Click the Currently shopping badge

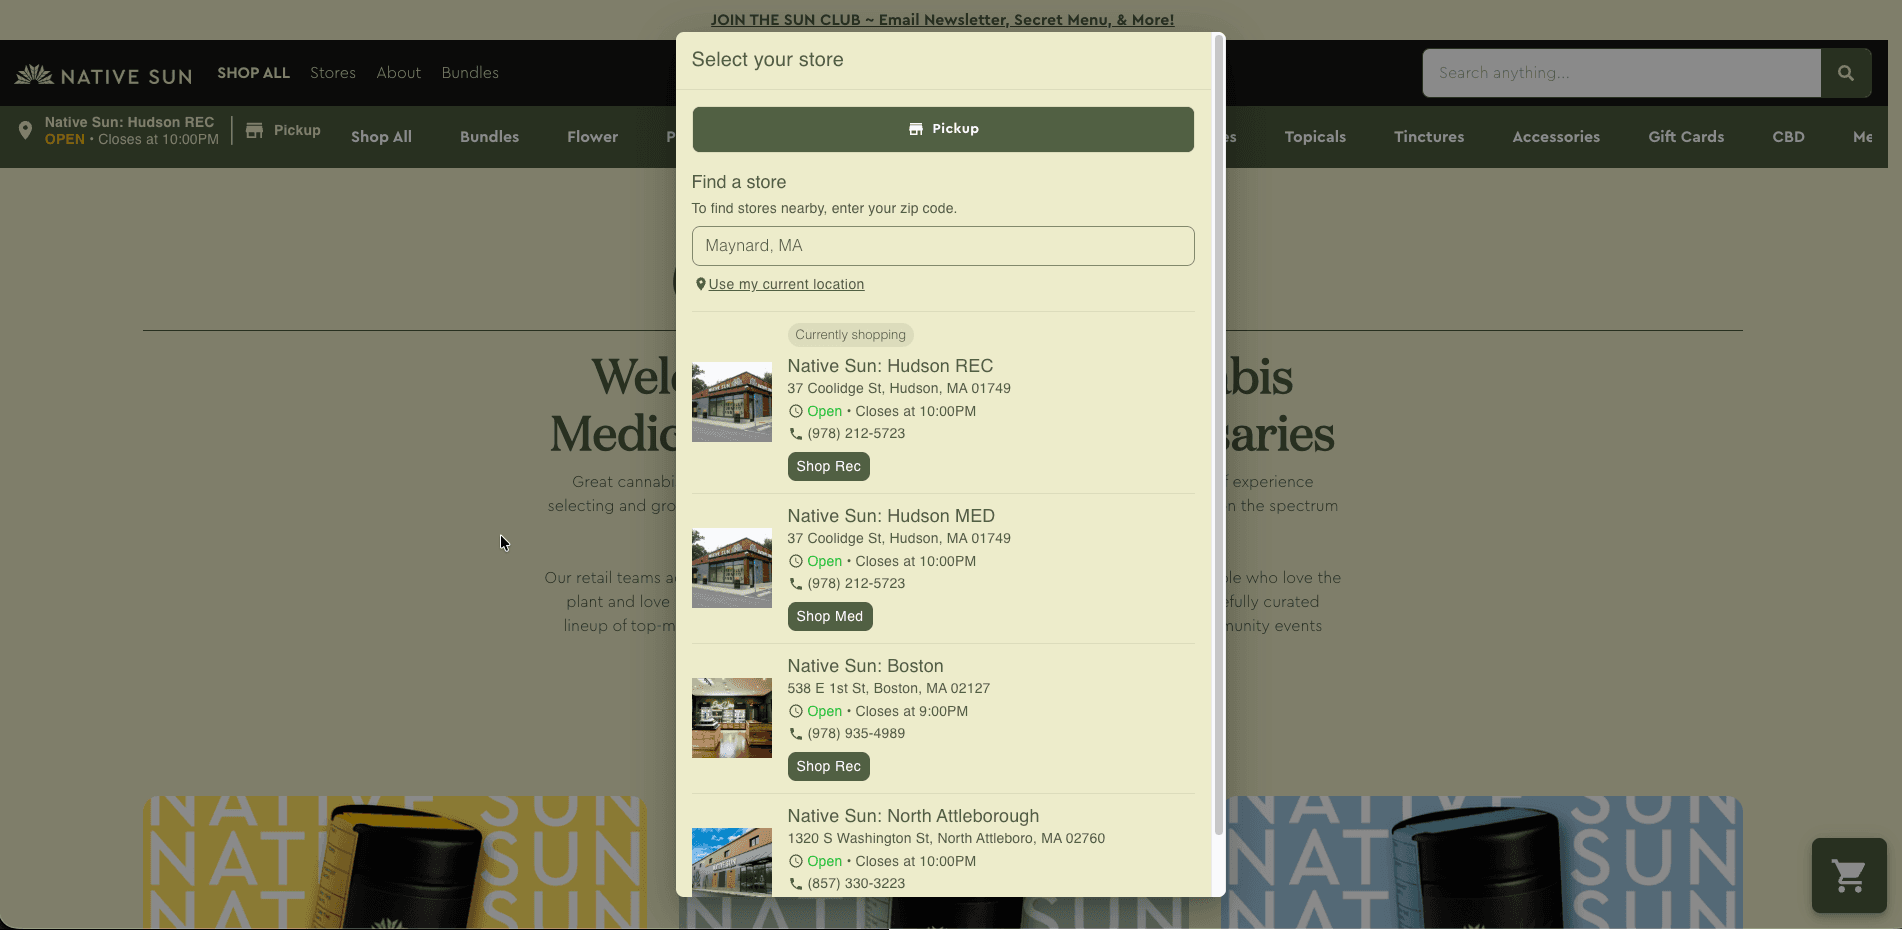pos(850,335)
